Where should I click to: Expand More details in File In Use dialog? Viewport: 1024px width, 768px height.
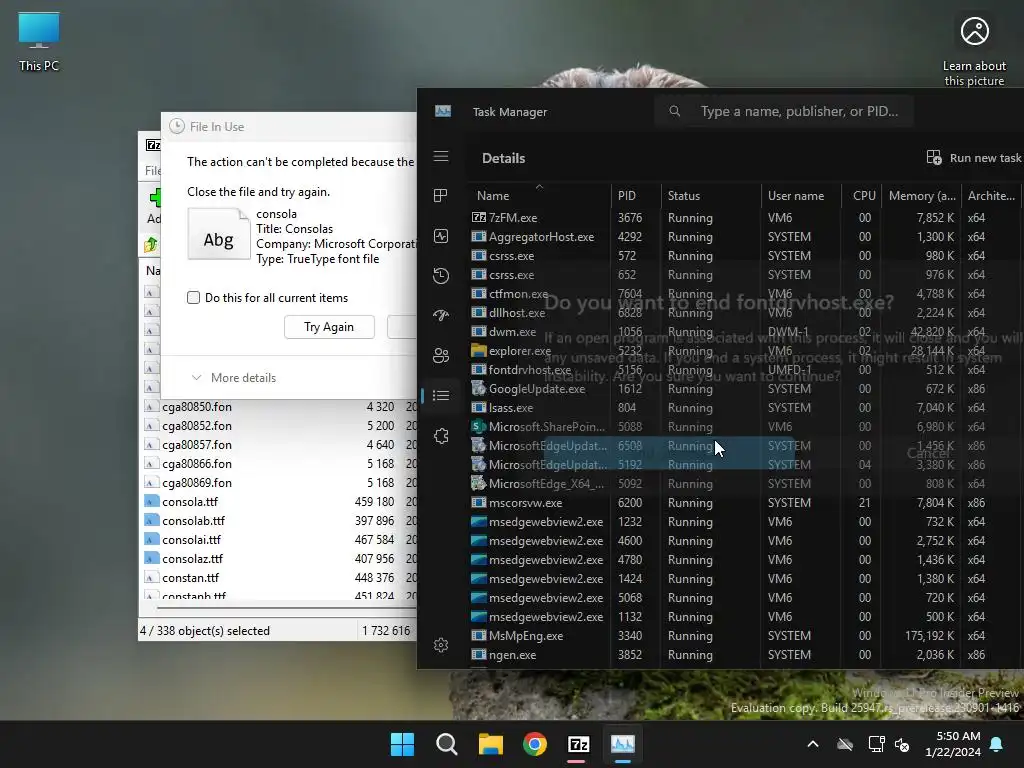(234, 377)
